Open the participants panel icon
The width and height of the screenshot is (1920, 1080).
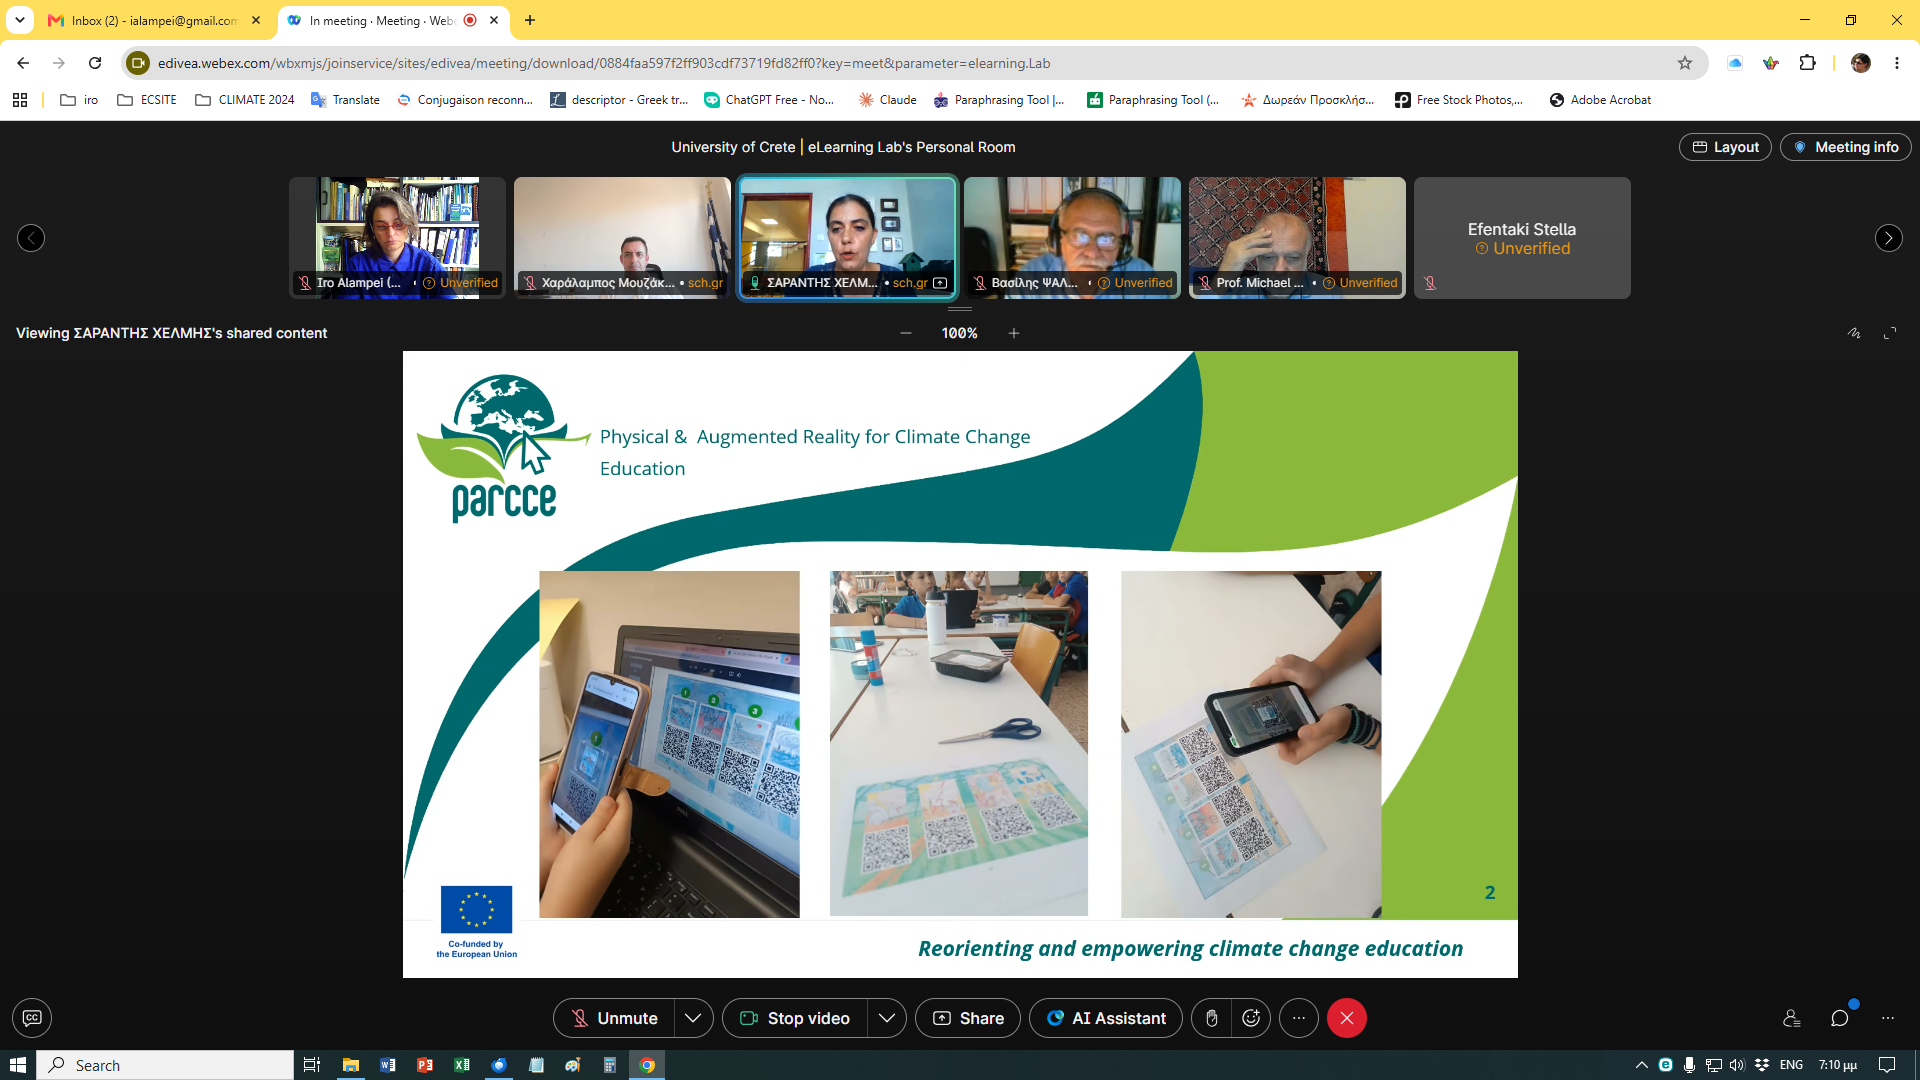(x=1791, y=1018)
